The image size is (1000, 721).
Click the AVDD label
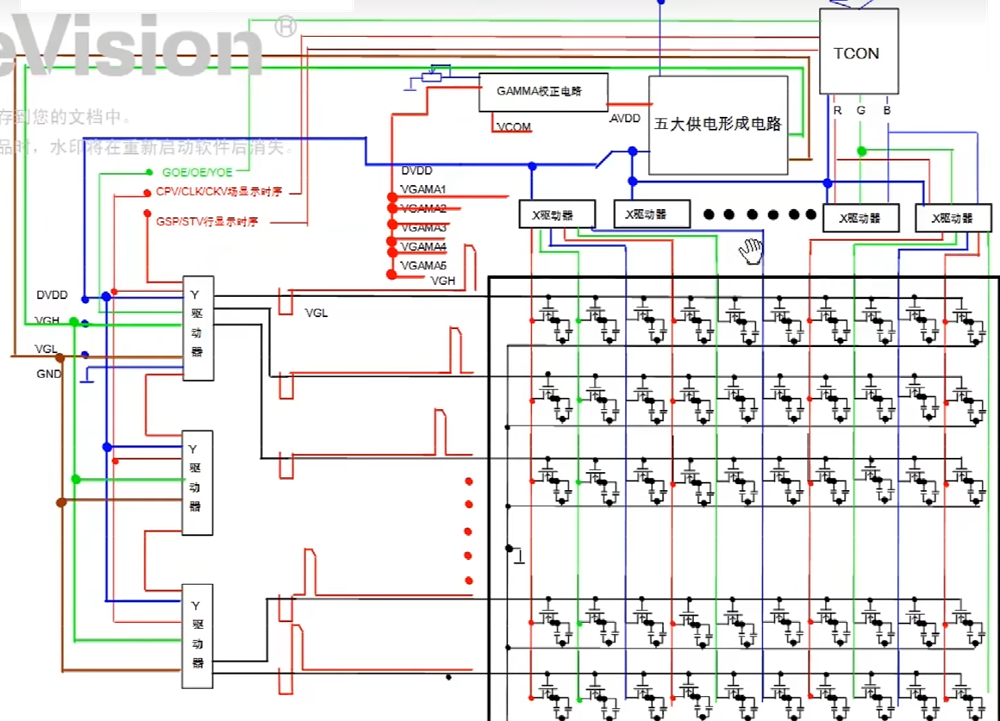[624, 119]
